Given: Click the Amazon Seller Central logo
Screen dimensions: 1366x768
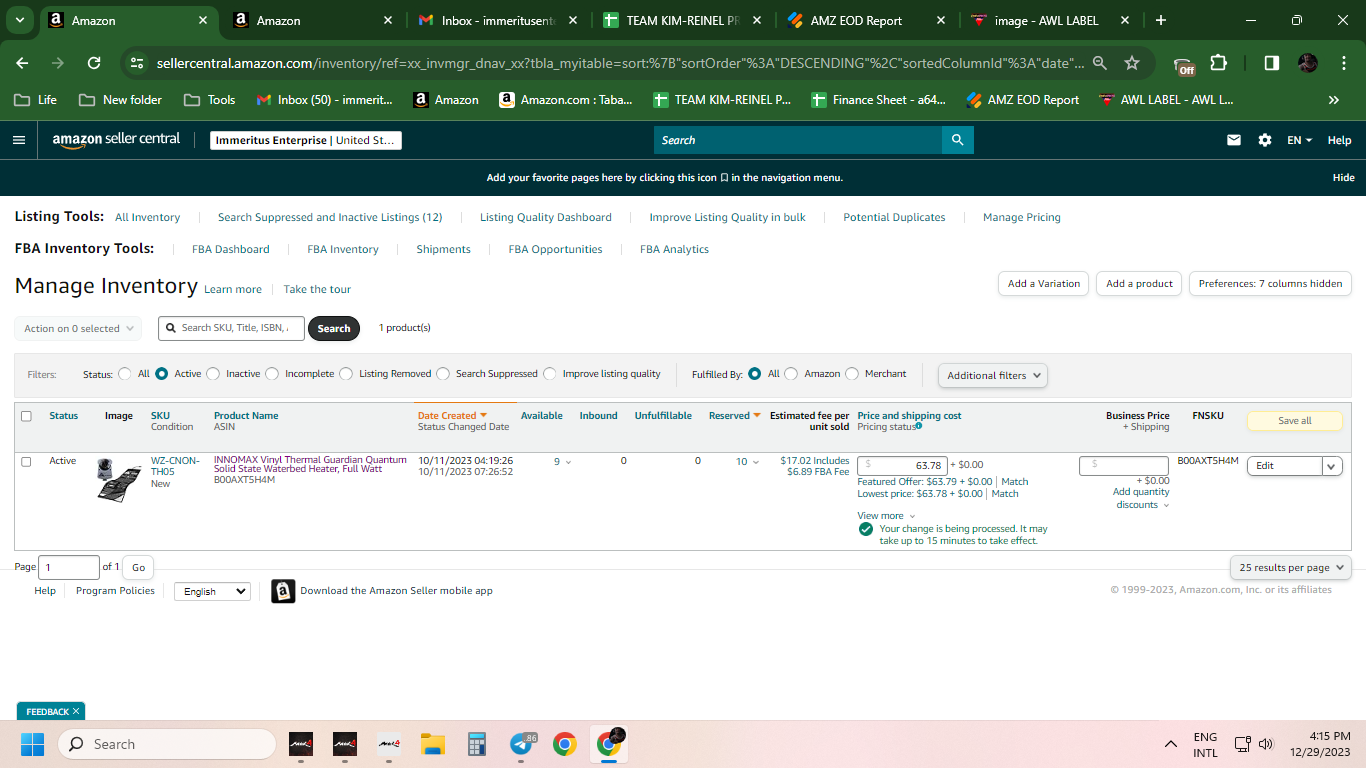Looking at the screenshot, I should coord(116,140).
